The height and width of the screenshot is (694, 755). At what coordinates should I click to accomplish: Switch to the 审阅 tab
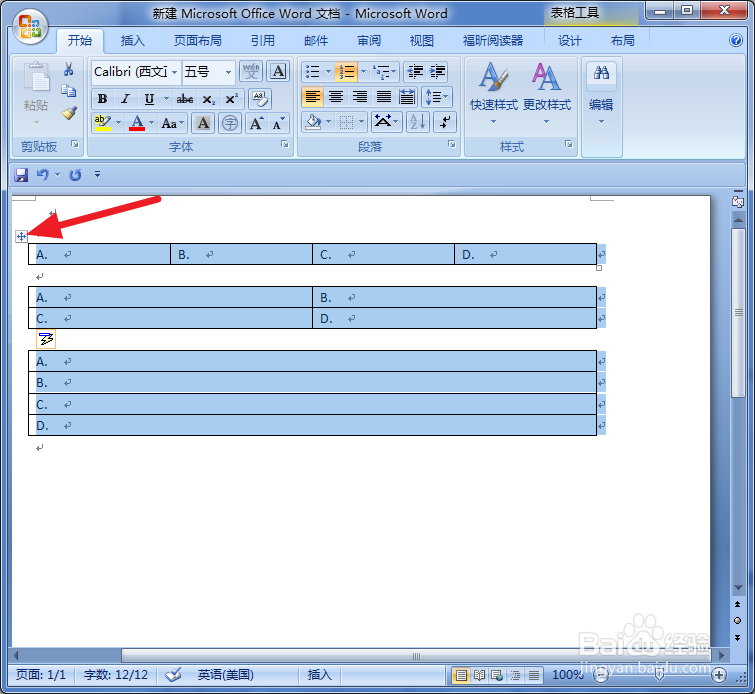pos(369,40)
